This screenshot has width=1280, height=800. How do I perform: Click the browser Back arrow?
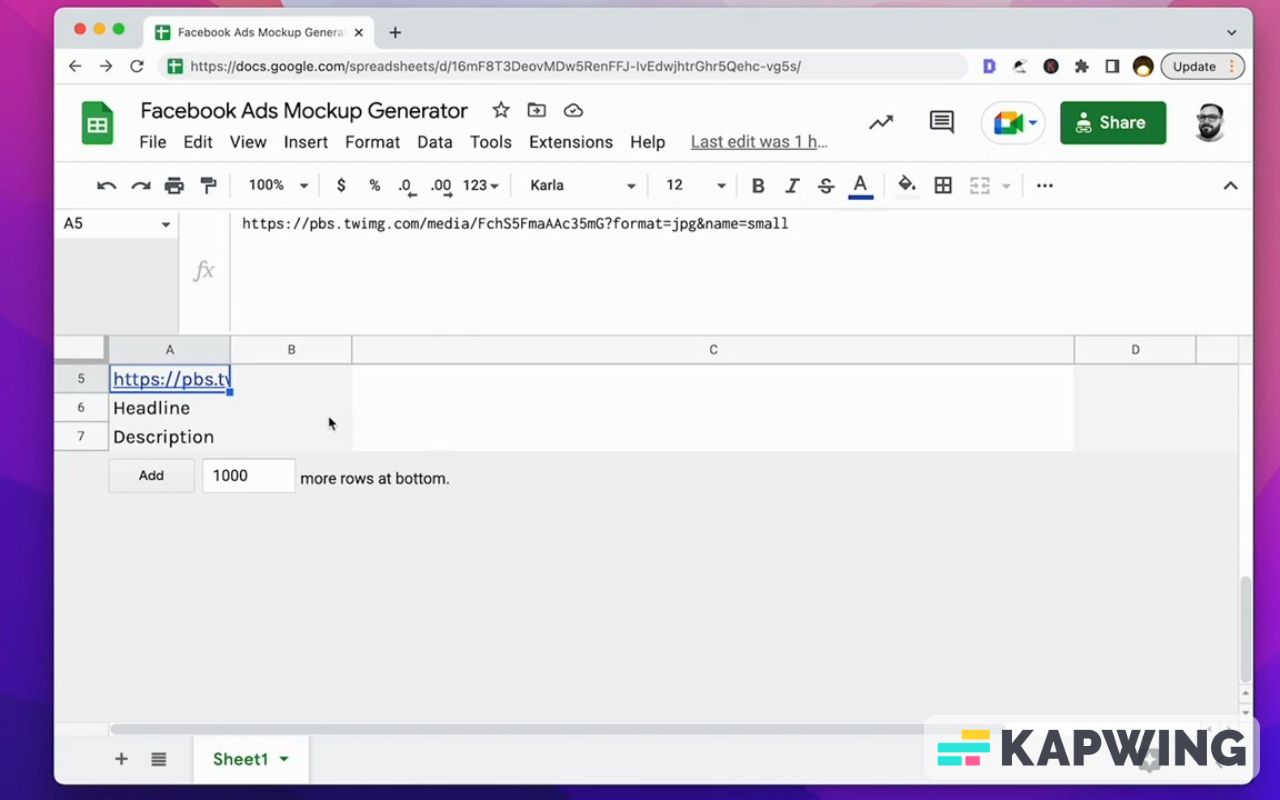click(75, 67)
